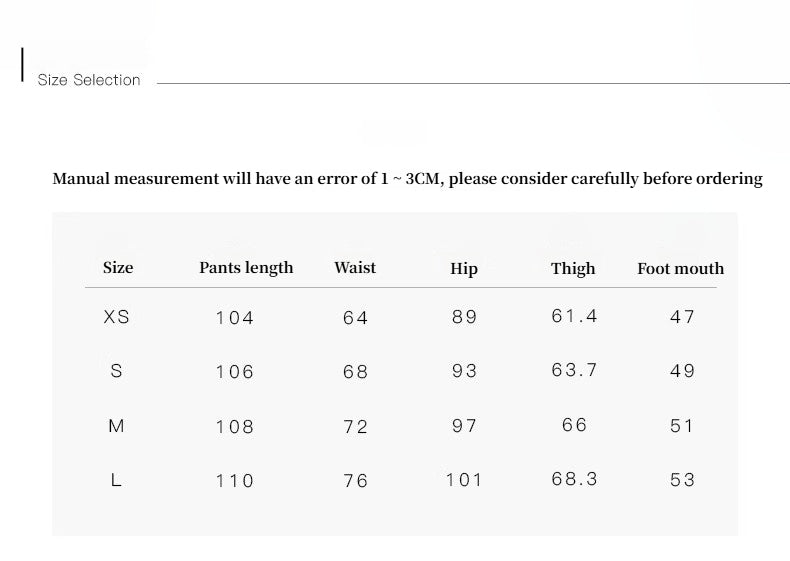Click the manual measurement error notice
The width and height of the screenshot is (790, 561).
click(407, 179)
